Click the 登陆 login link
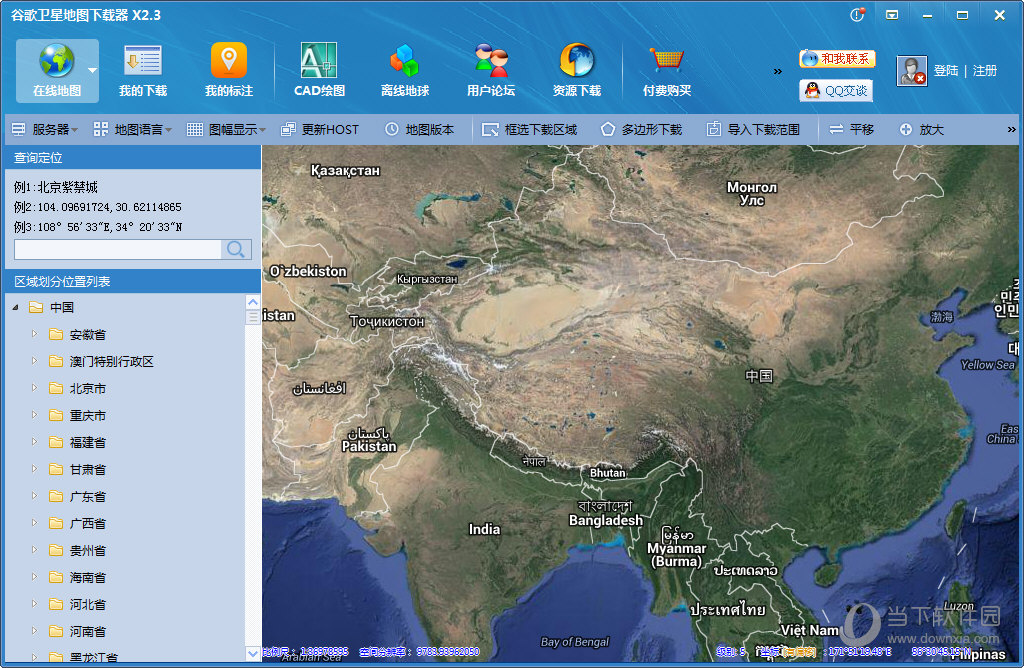The image size is (1024, 668). [x=946, y=71]
